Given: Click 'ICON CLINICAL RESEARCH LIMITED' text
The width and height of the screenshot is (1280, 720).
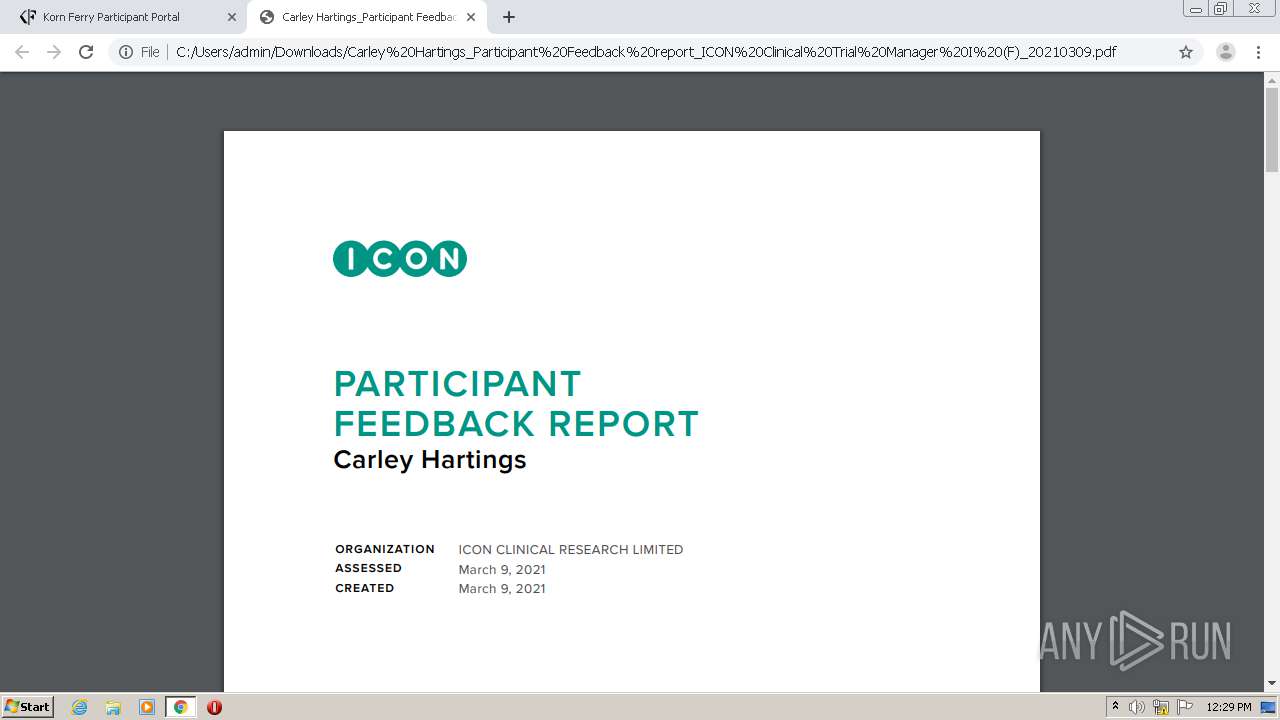Looking at the screenshot, I should click(x=571, y=550).
